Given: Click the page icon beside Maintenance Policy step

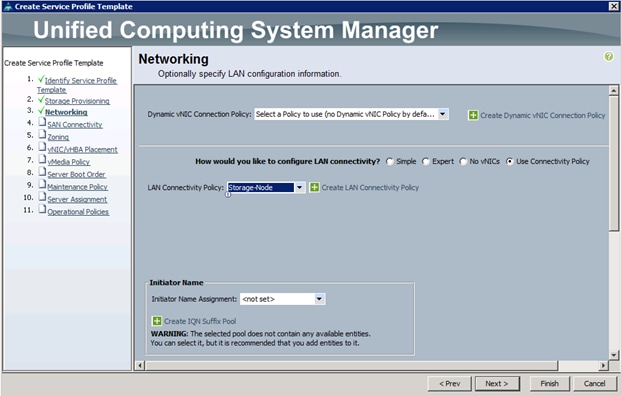Looking at the screenshot, I should pyautogui.click(x=42, y=184).
